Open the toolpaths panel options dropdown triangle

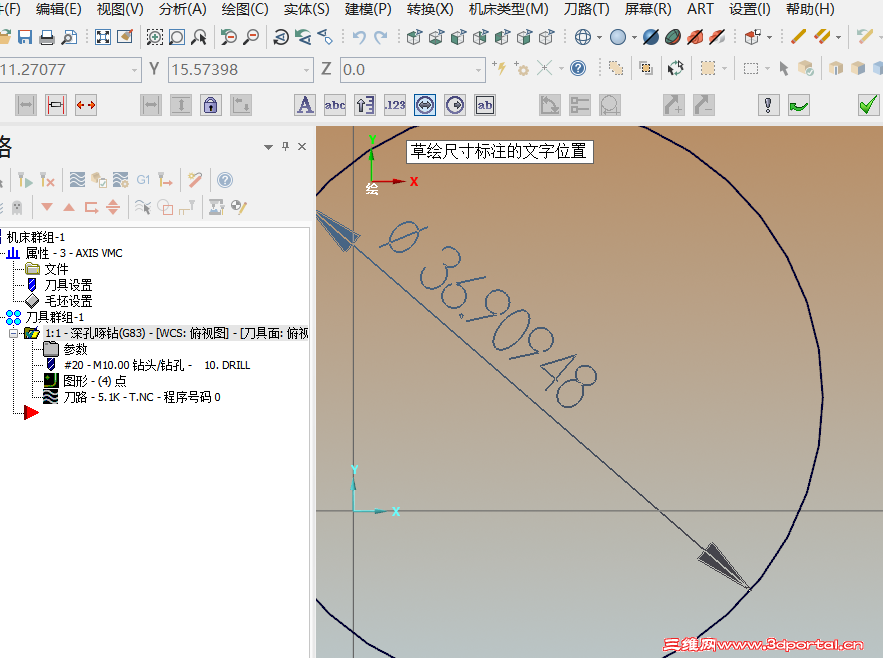pos(268,147)
